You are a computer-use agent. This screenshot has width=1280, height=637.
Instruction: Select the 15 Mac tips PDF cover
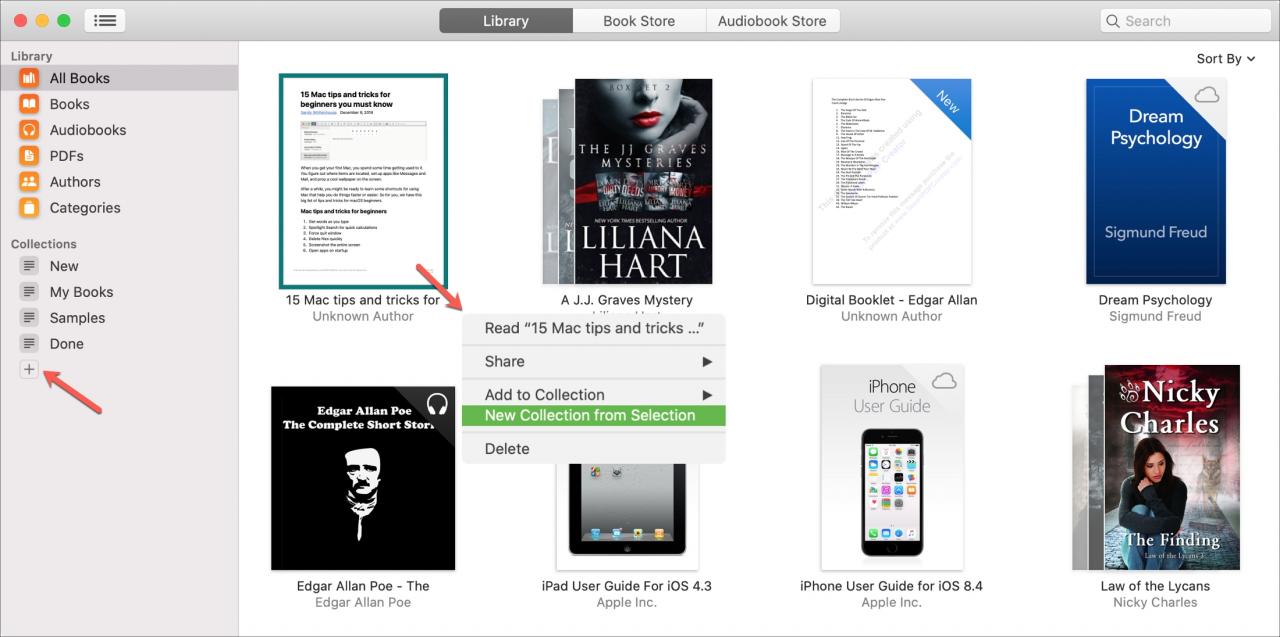pos(363,181)
